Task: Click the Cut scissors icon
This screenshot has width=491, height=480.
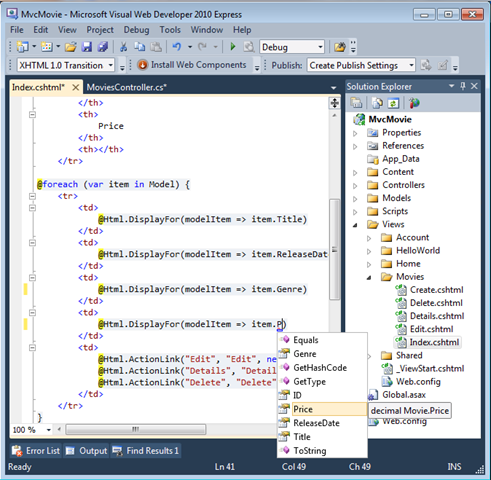Action: pyautogui.click(x=123, y=47)
